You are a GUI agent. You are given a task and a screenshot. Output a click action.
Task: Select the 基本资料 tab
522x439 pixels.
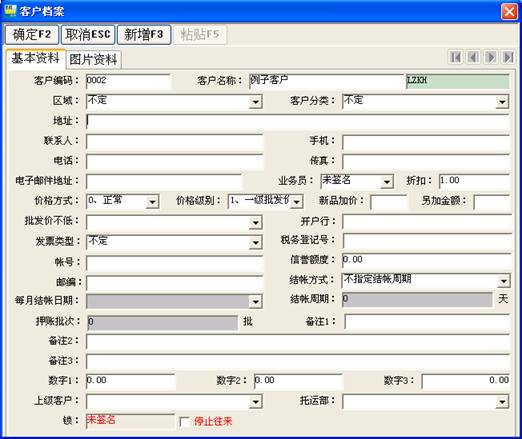[35, 58]
